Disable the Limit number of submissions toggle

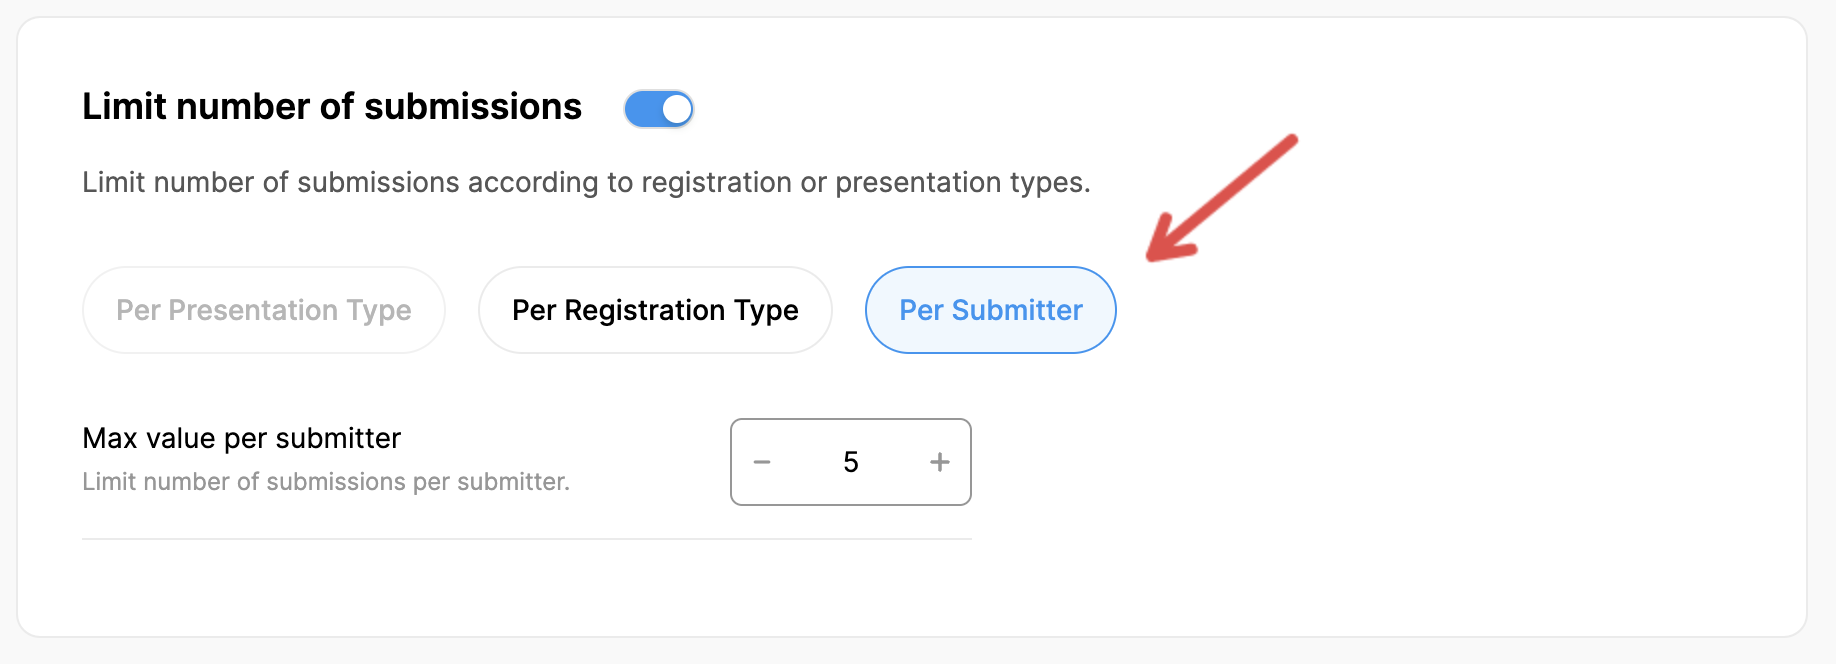coord(659,109)
